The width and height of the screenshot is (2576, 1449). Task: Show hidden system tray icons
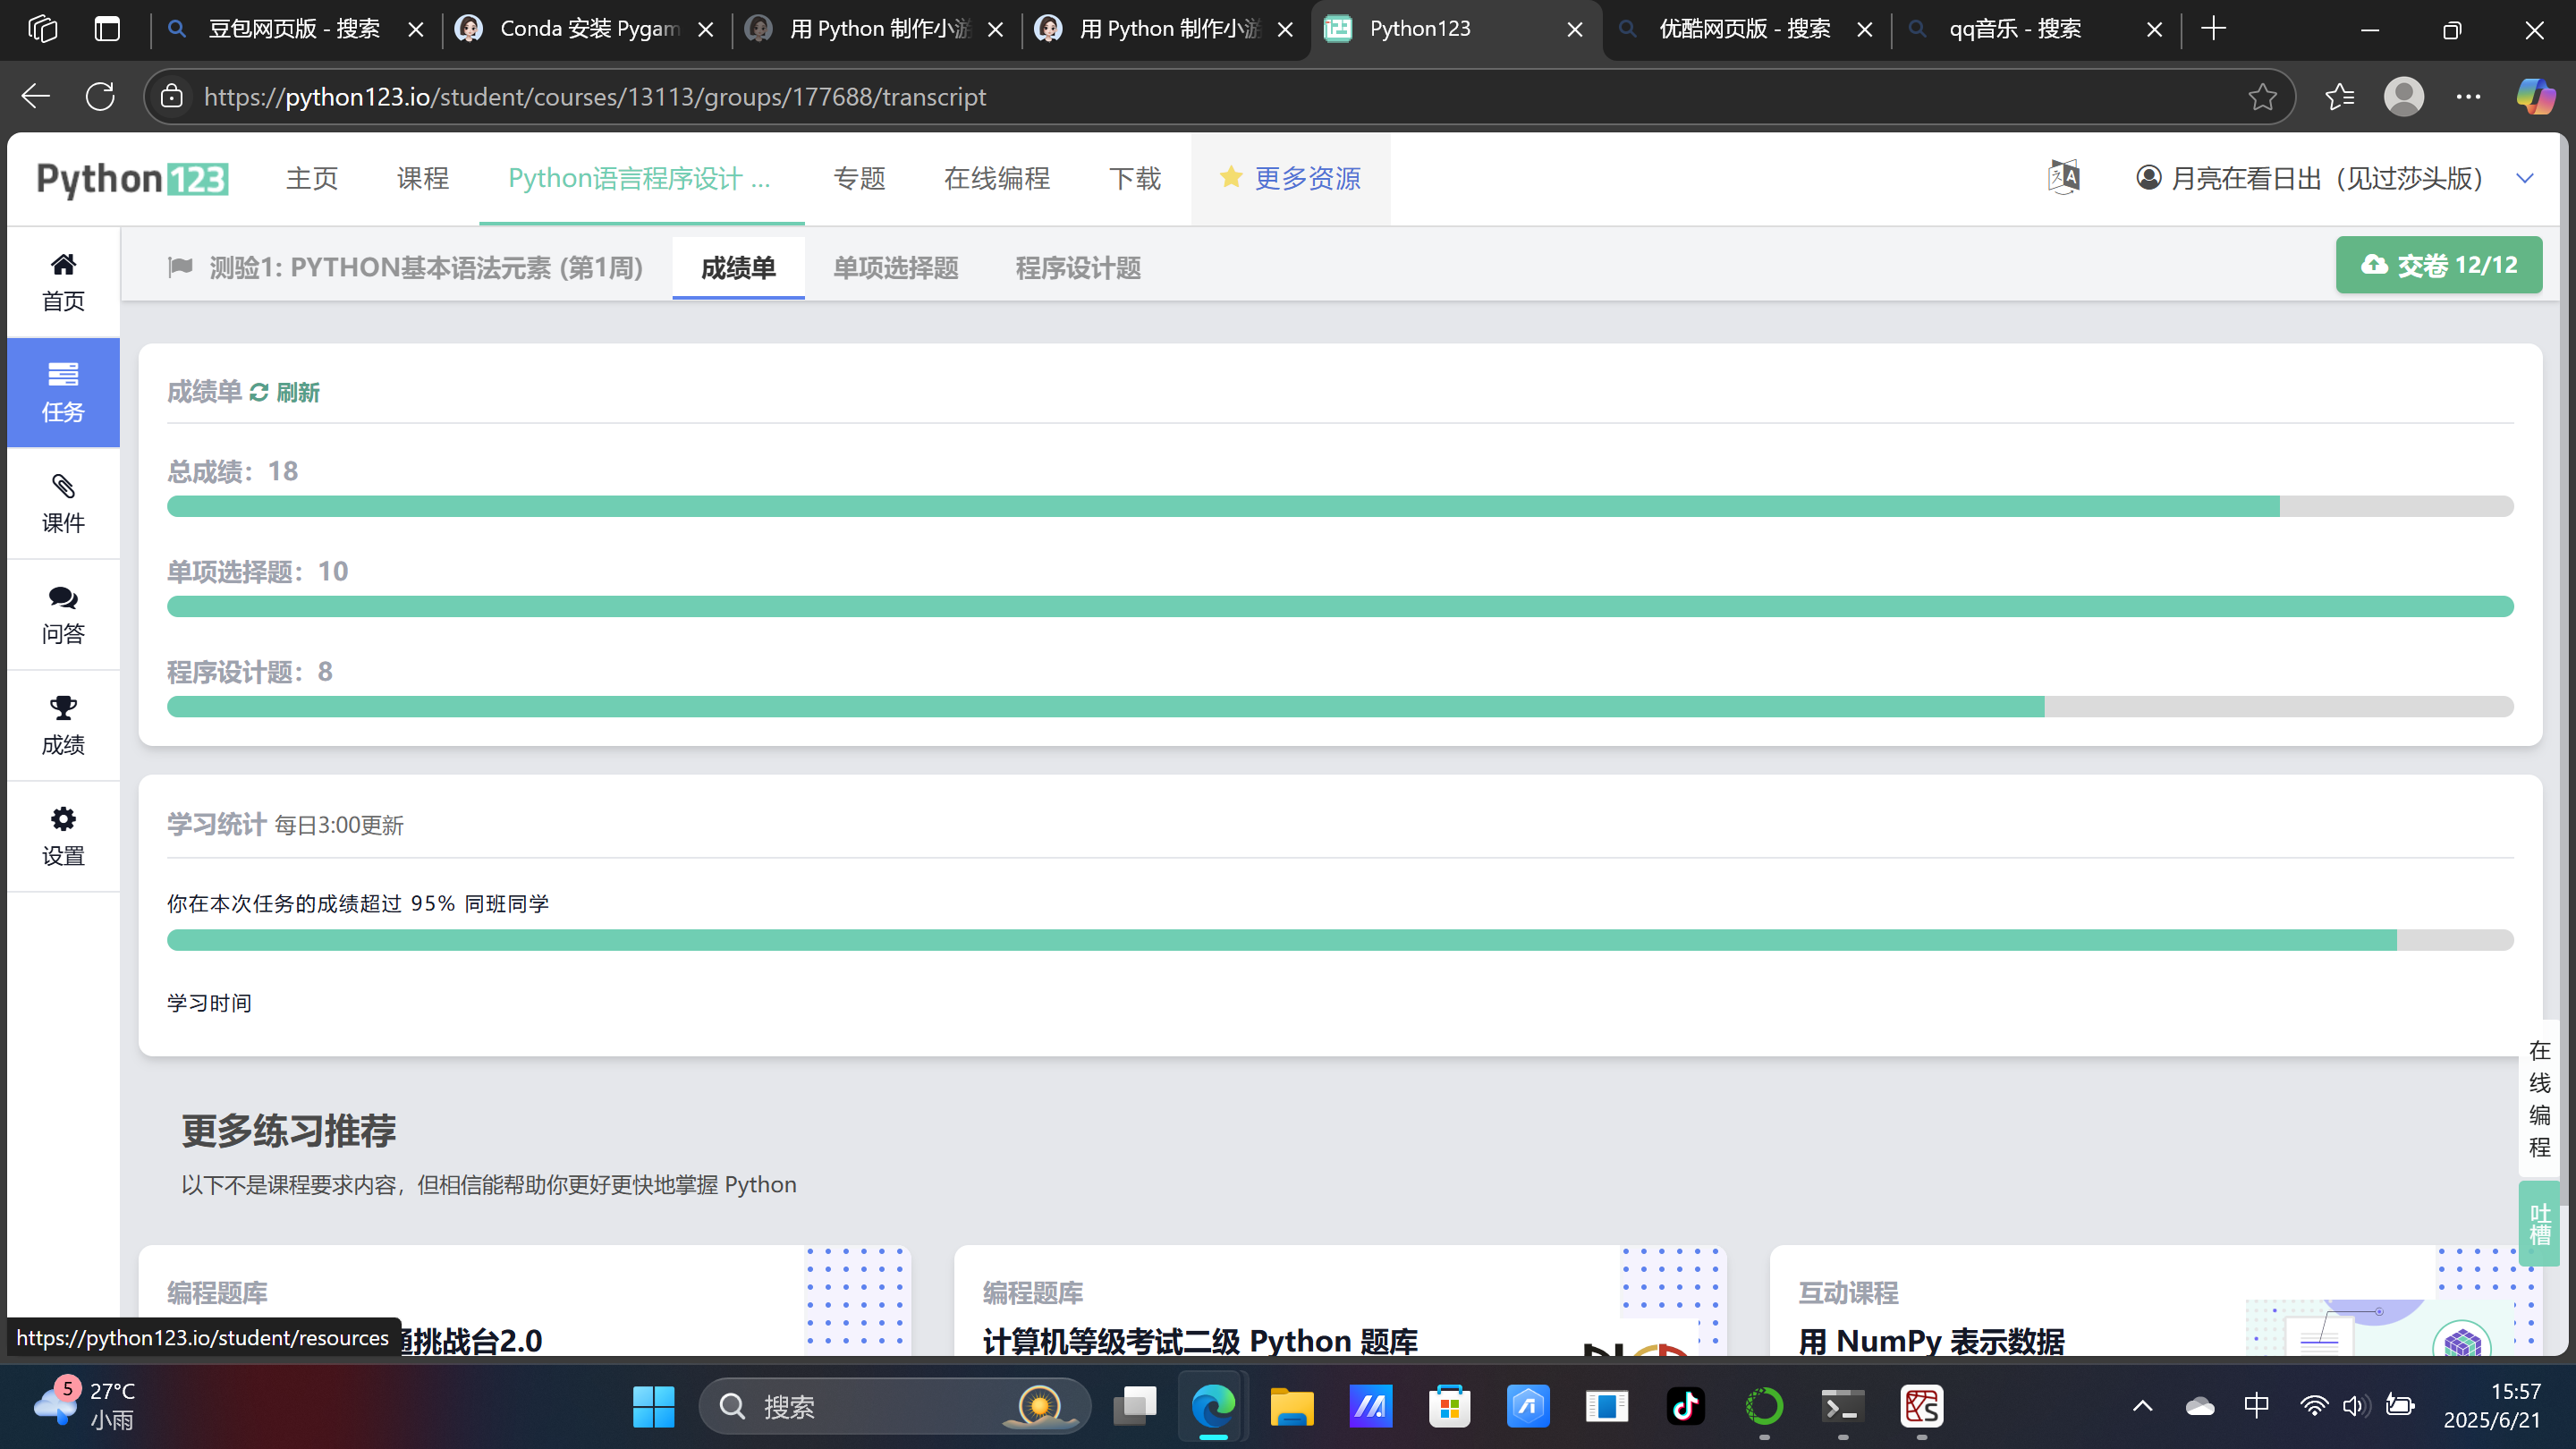tap(2142, 1407)
